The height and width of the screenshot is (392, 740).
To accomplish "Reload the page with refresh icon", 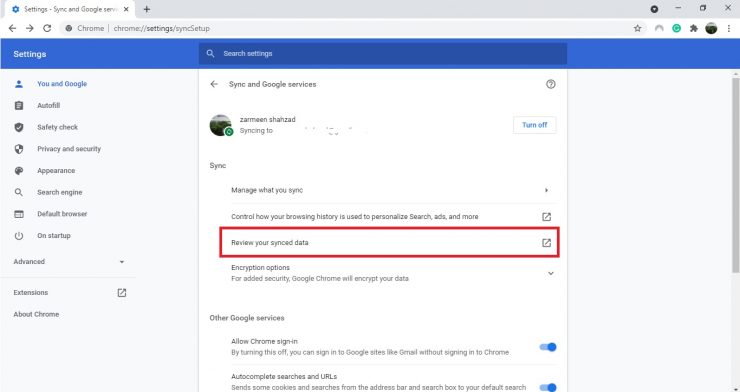I will tap(47, 28).
